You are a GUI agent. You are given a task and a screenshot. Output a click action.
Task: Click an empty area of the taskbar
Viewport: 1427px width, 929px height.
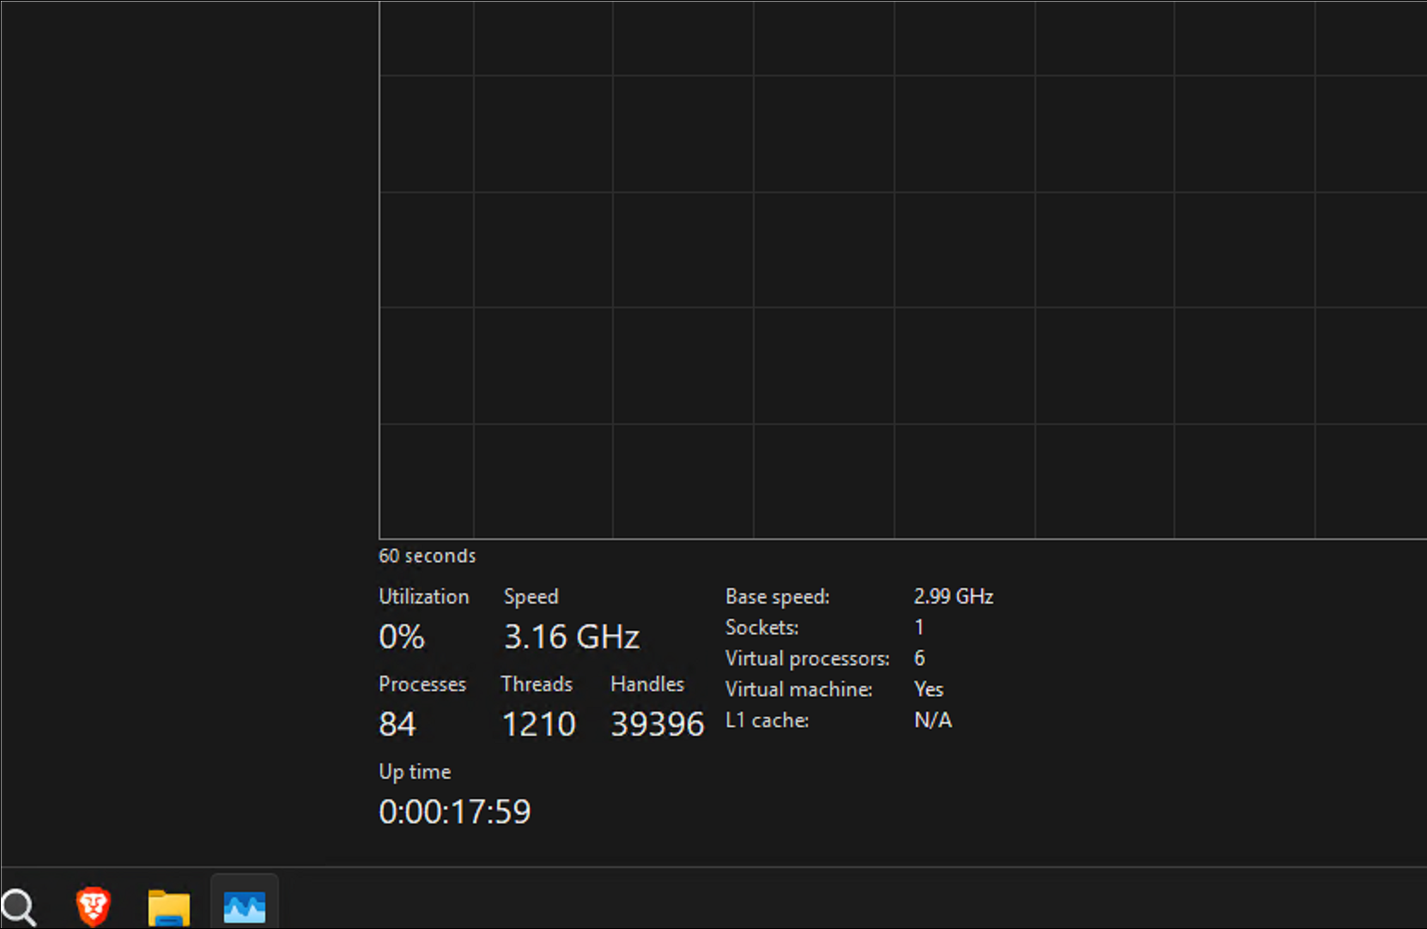(x=700, y=900)
